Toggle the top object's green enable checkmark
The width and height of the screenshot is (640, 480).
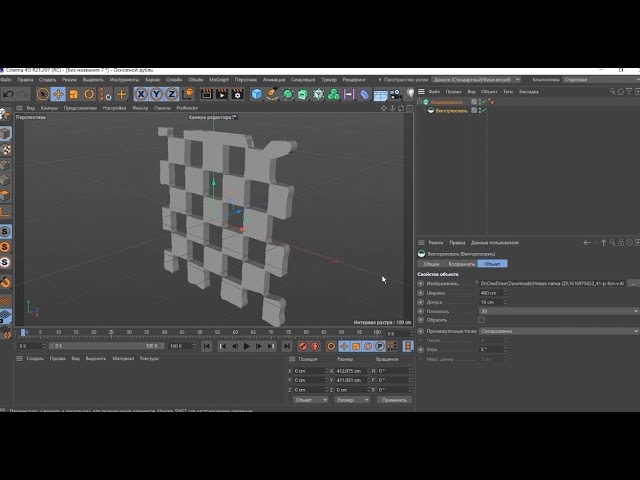[x=484, y=102]
